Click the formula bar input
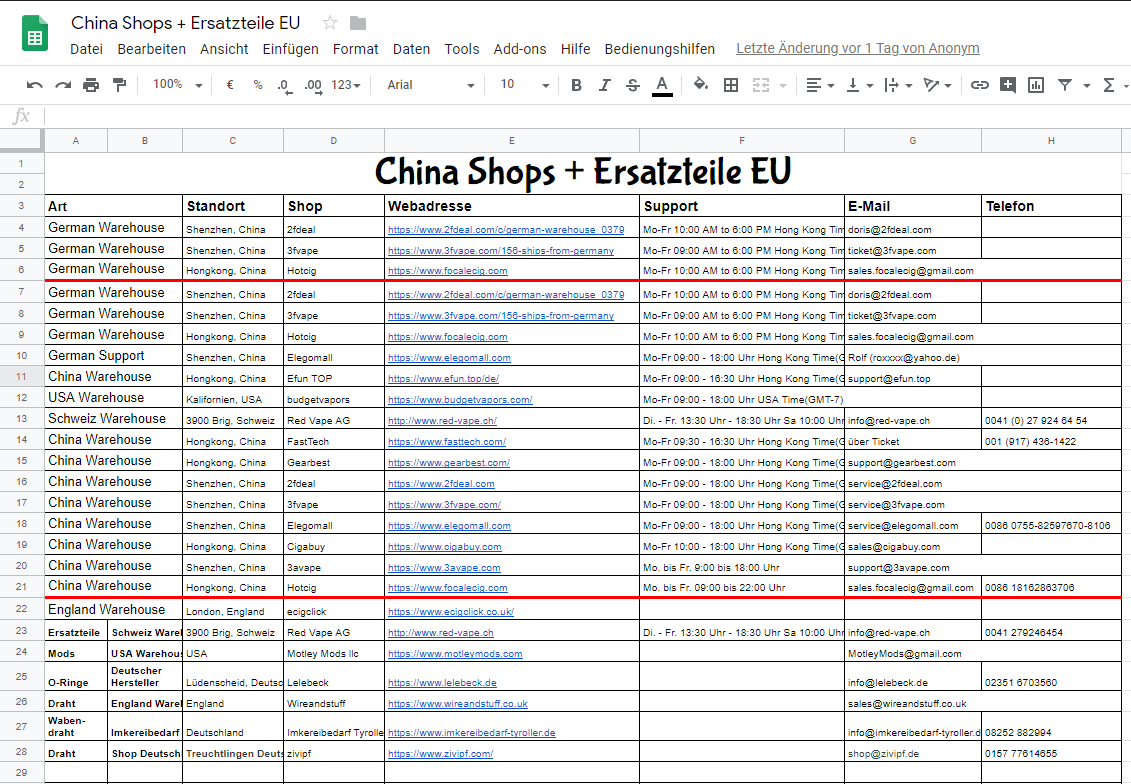The image size is (1131, 784). pyautogui.click(x=586, y=116)
